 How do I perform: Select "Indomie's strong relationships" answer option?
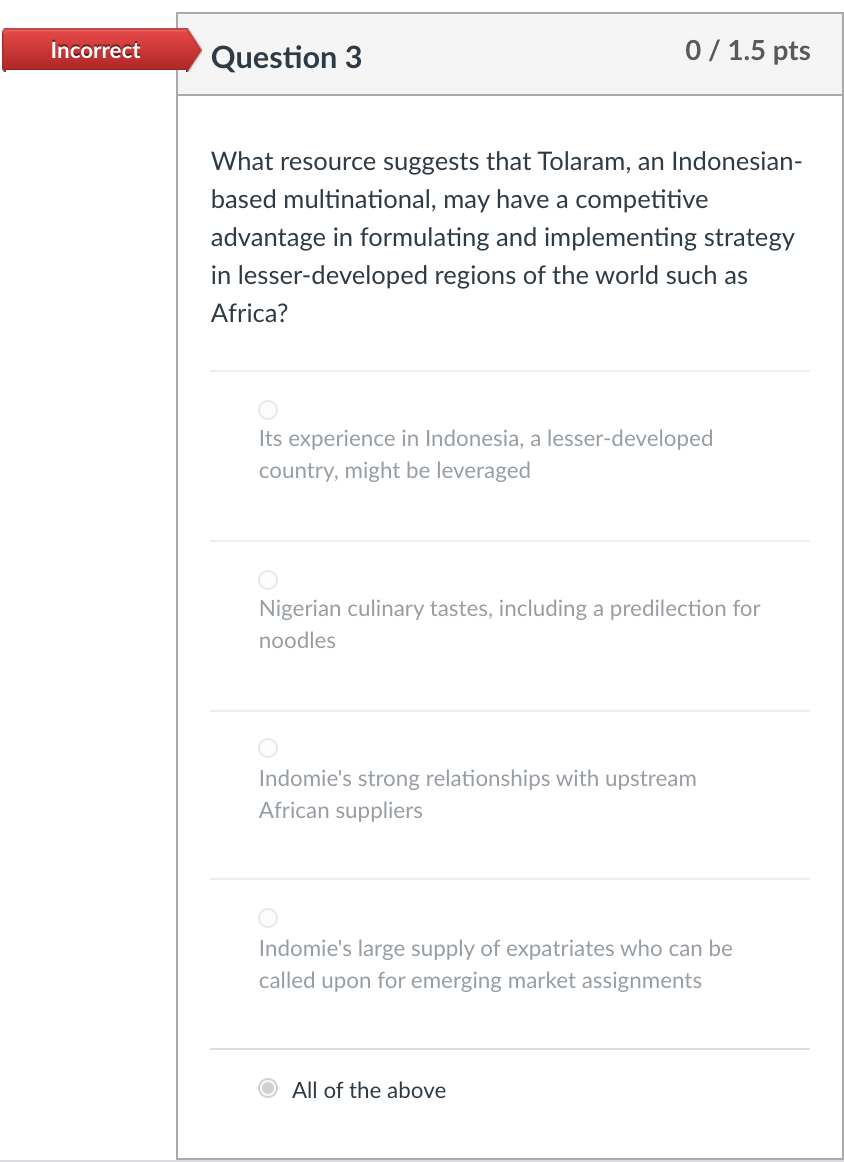pyautogui.click(x=267, y=747)
